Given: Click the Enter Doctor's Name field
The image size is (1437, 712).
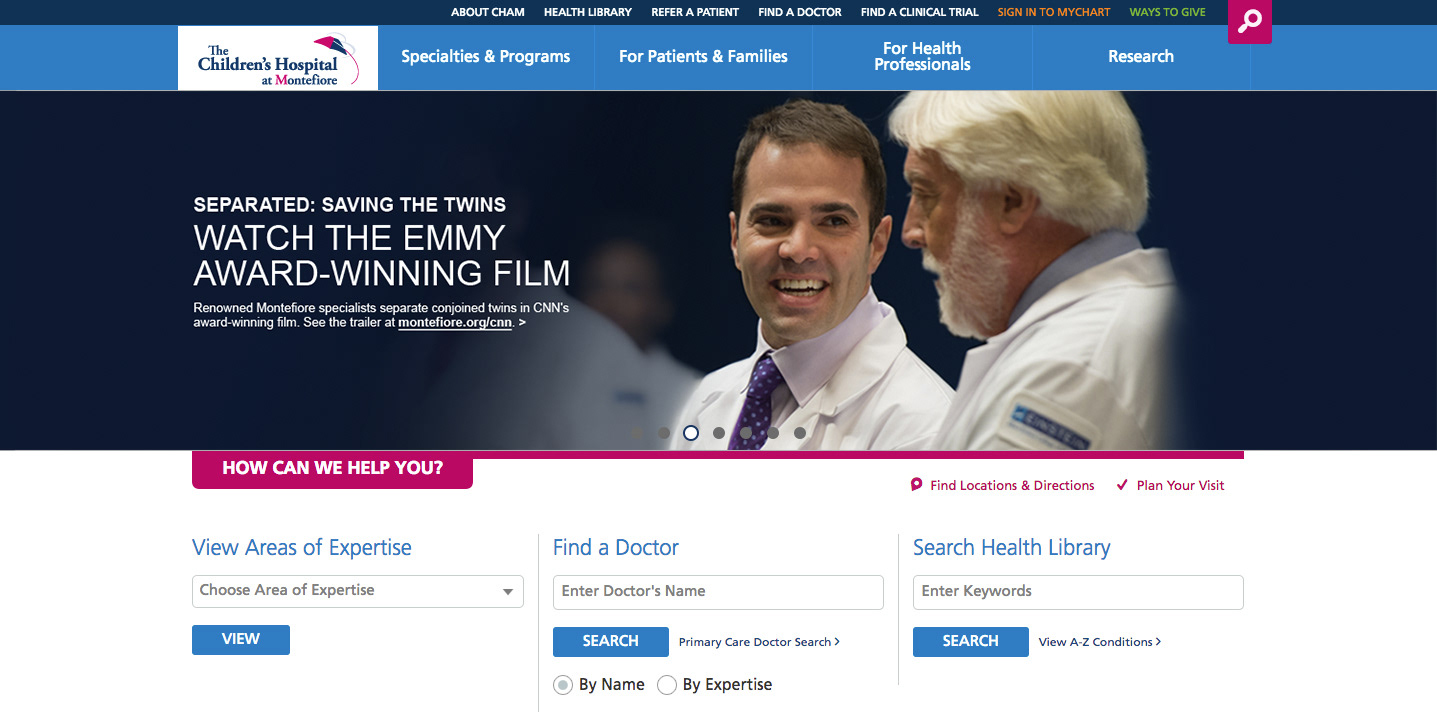Looking at the screenshot, I should [x=718, y=592].
